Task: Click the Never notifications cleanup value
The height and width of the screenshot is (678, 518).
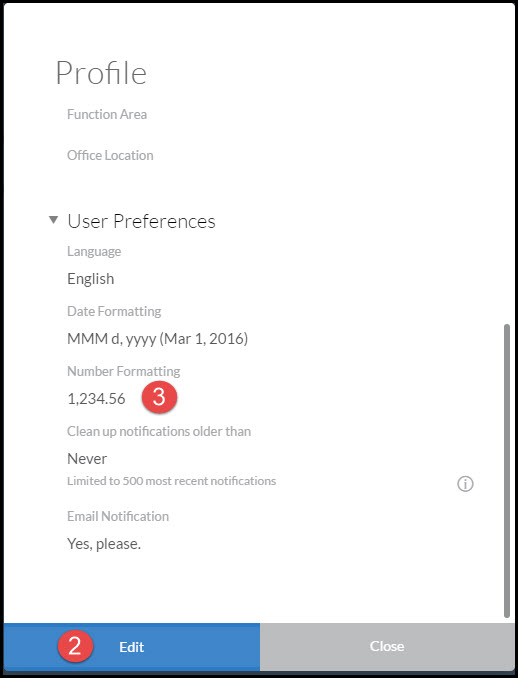Action: tap(87, 459)
